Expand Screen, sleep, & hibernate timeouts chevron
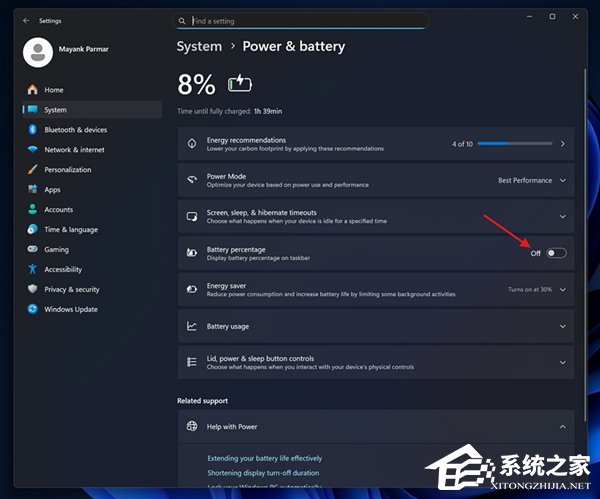 point(562,217)
